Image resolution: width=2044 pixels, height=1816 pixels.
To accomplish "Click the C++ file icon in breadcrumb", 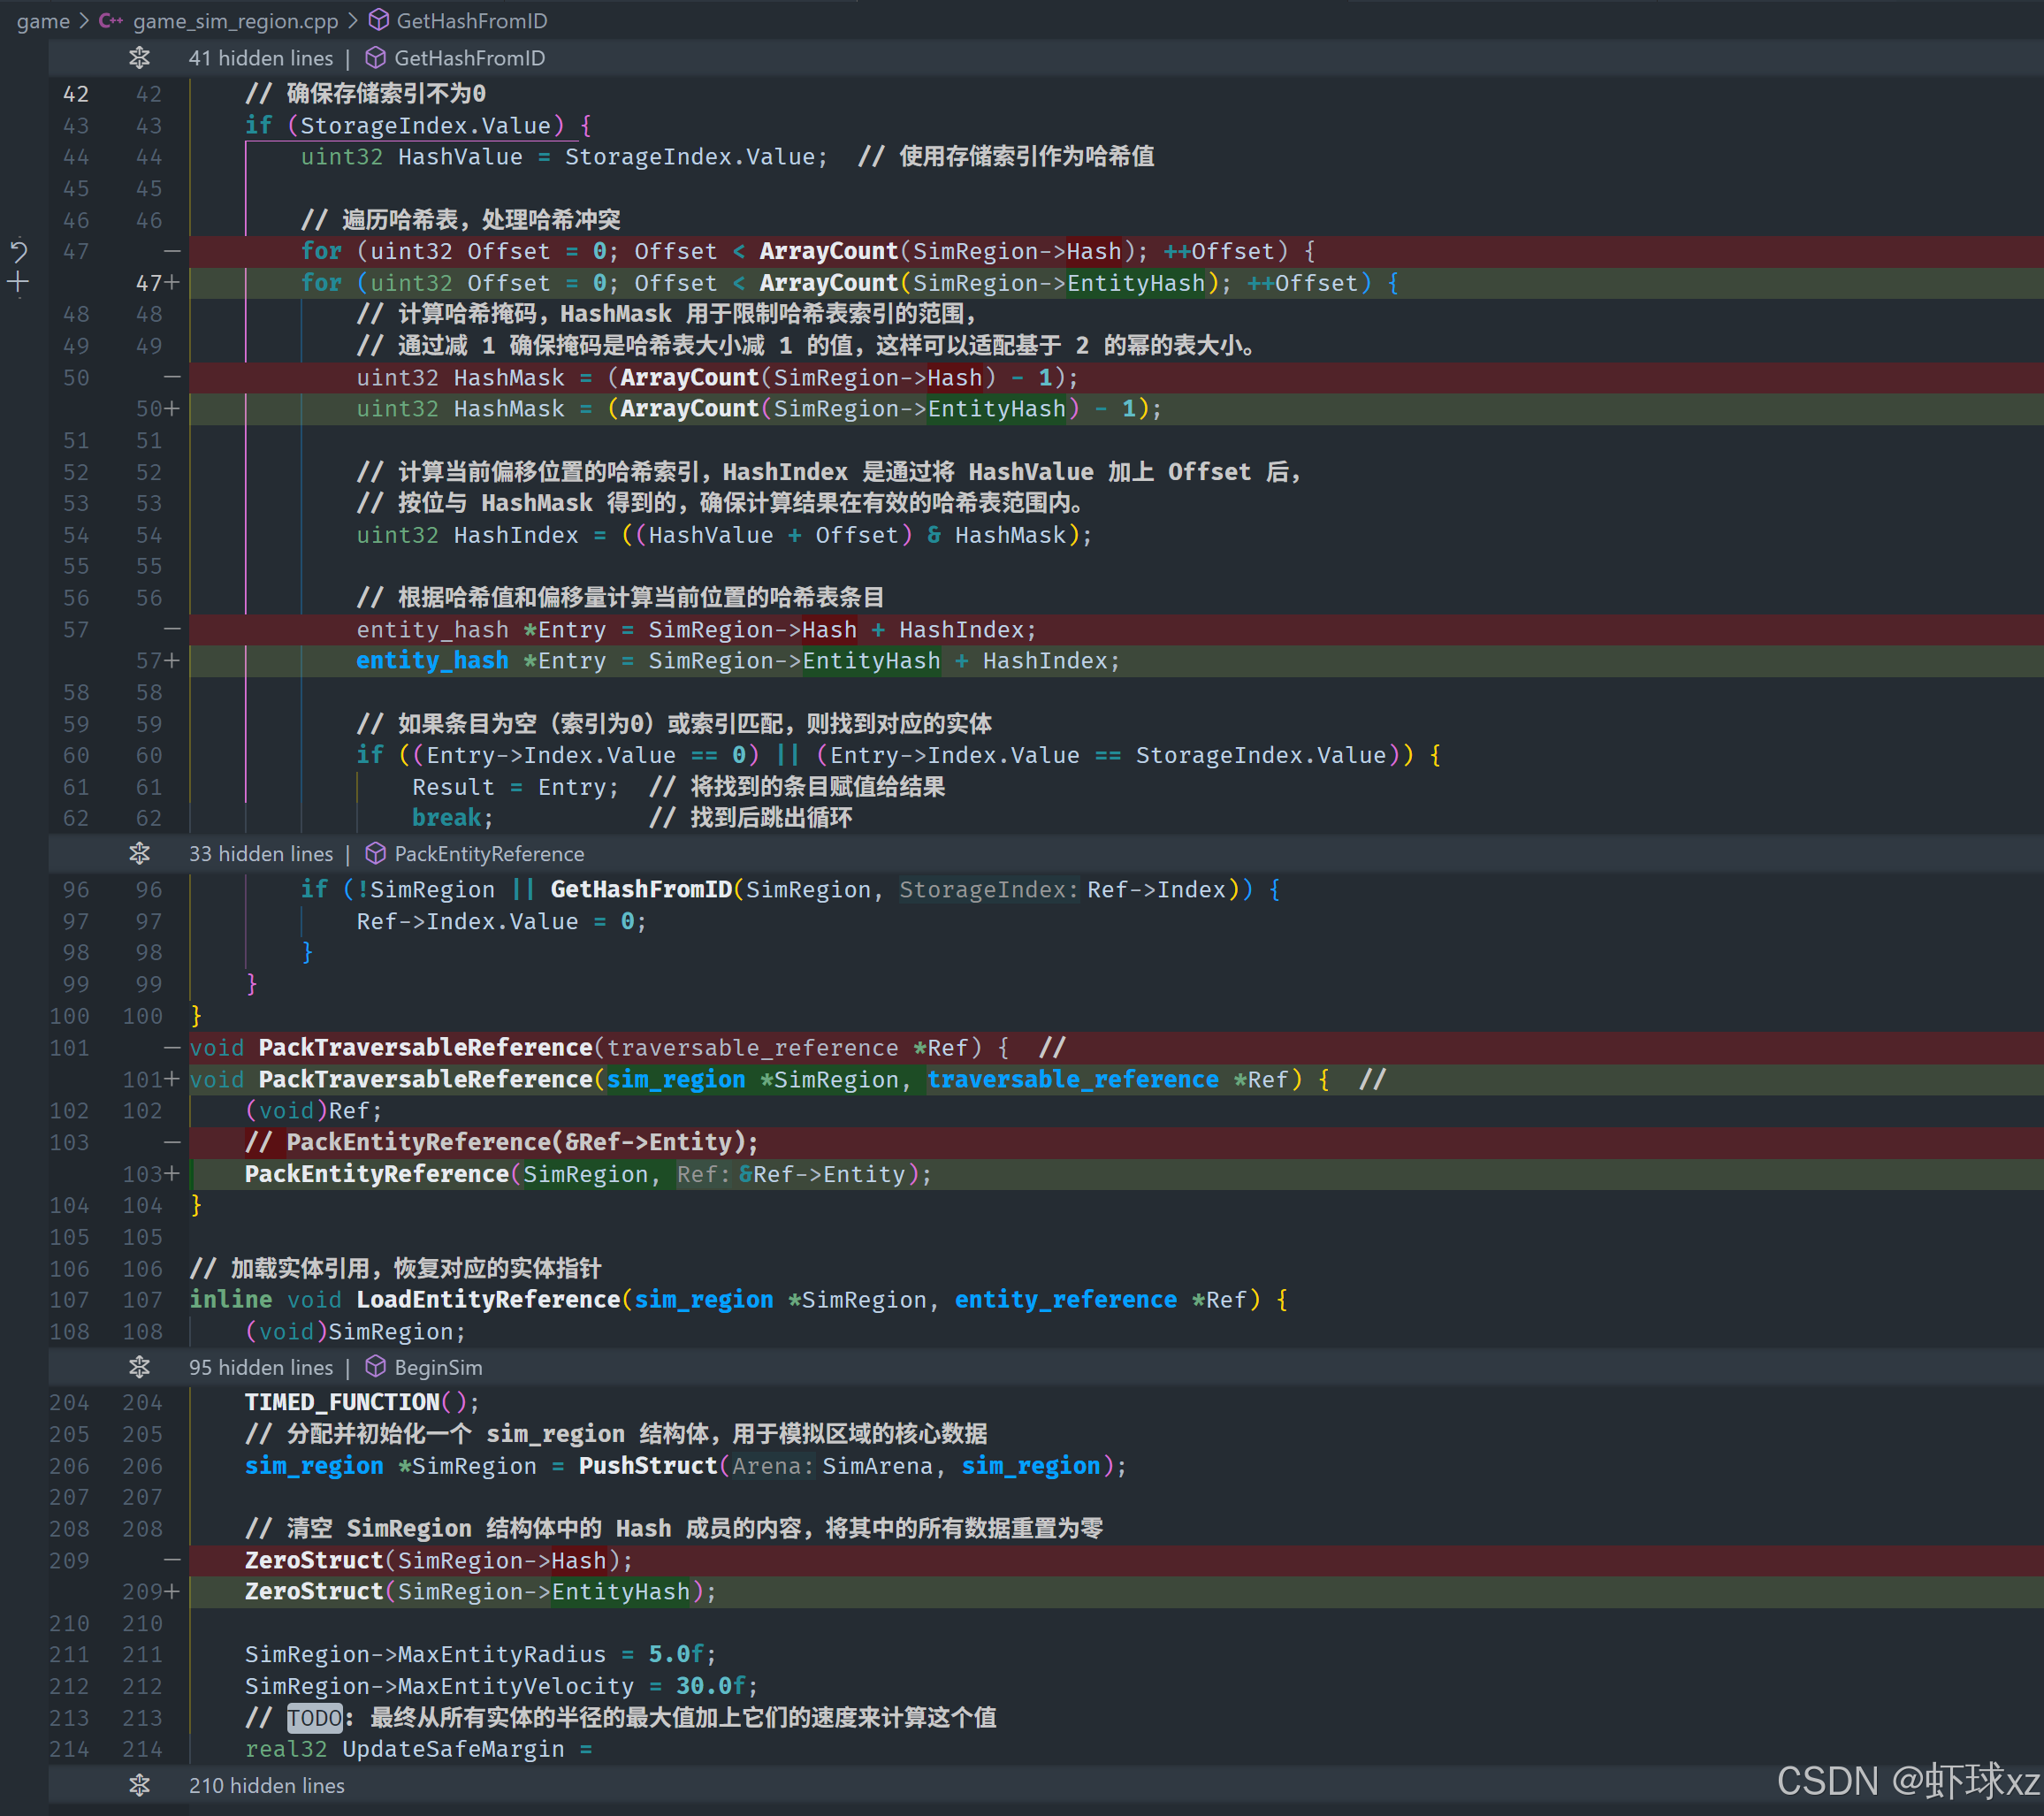I will coord(111,21).
